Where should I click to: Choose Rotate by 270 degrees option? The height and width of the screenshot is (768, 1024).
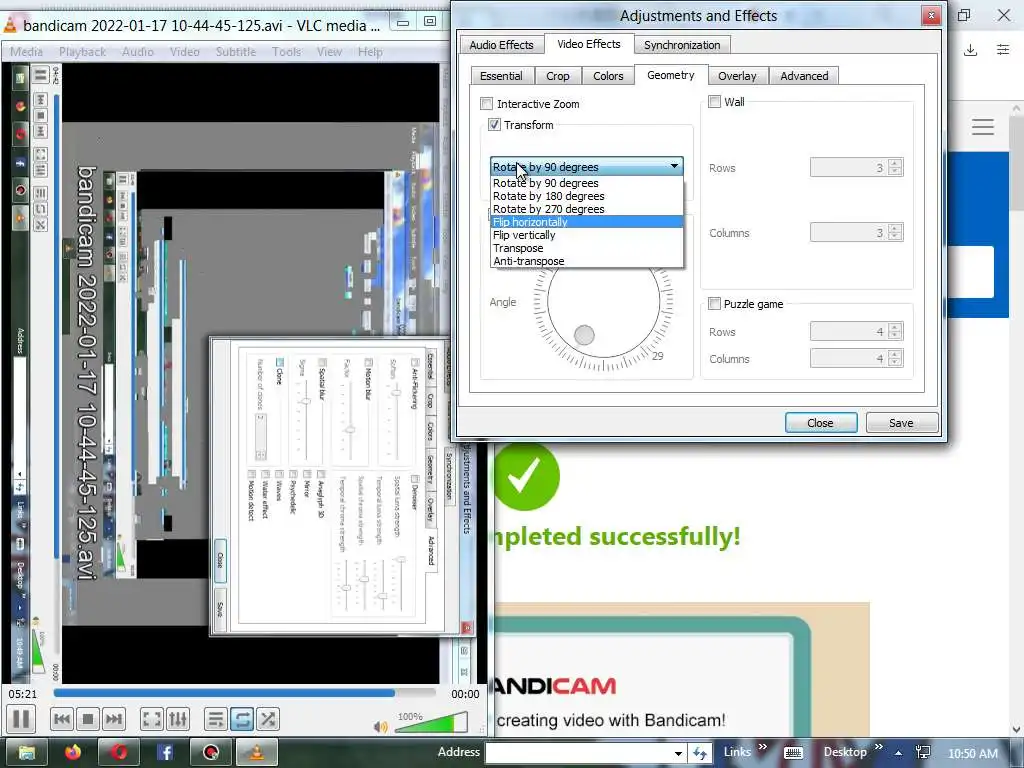(x=587, y=209)
